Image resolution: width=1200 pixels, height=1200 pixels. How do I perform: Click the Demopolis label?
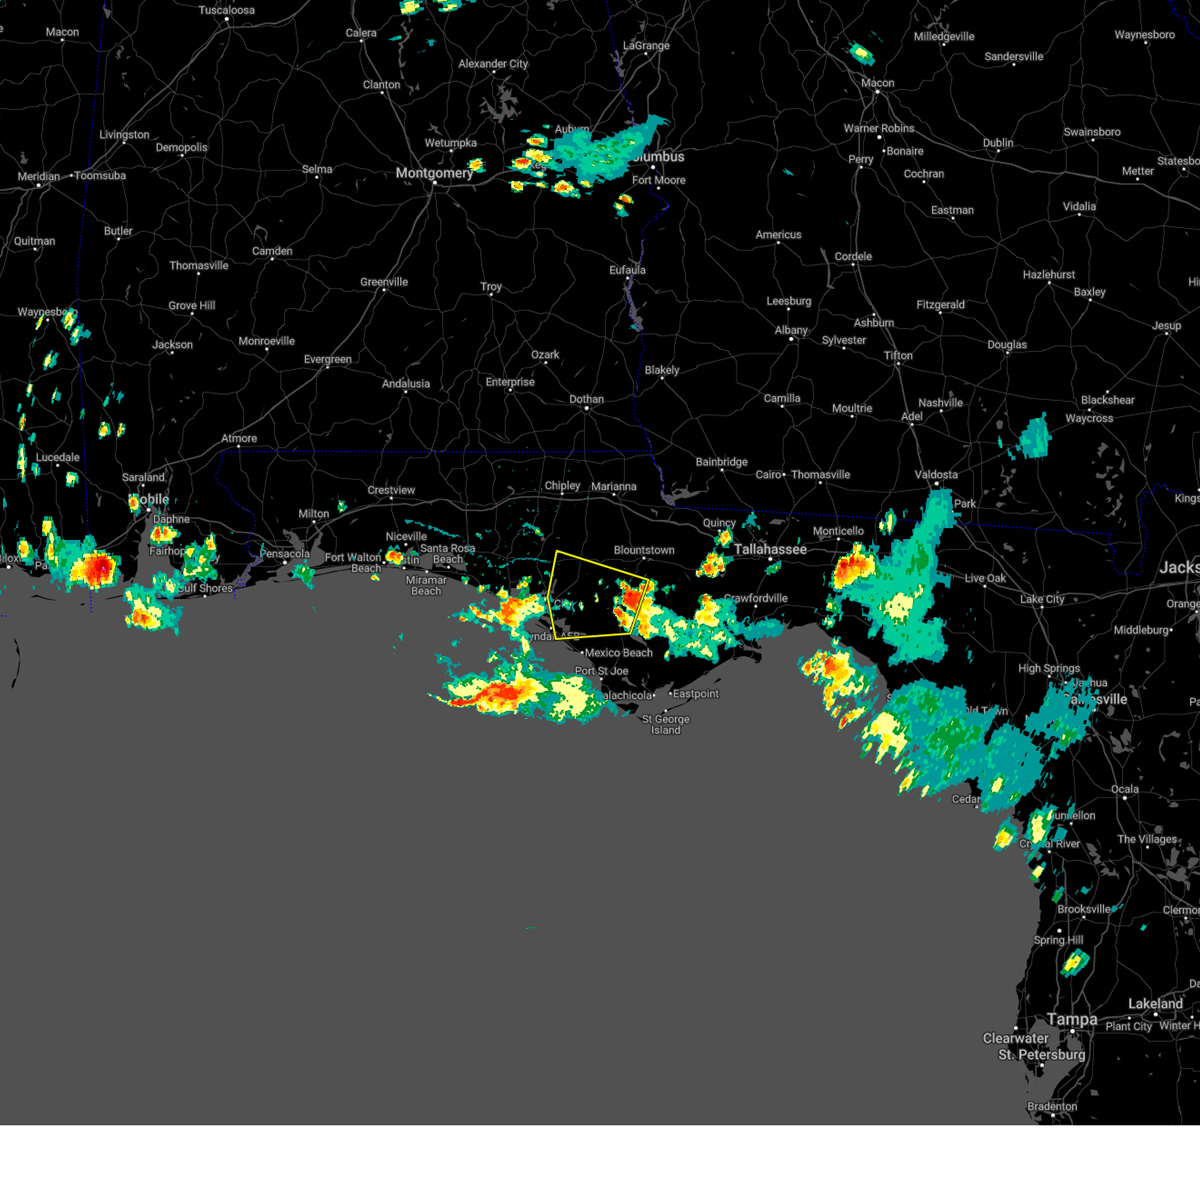[182, 147]
